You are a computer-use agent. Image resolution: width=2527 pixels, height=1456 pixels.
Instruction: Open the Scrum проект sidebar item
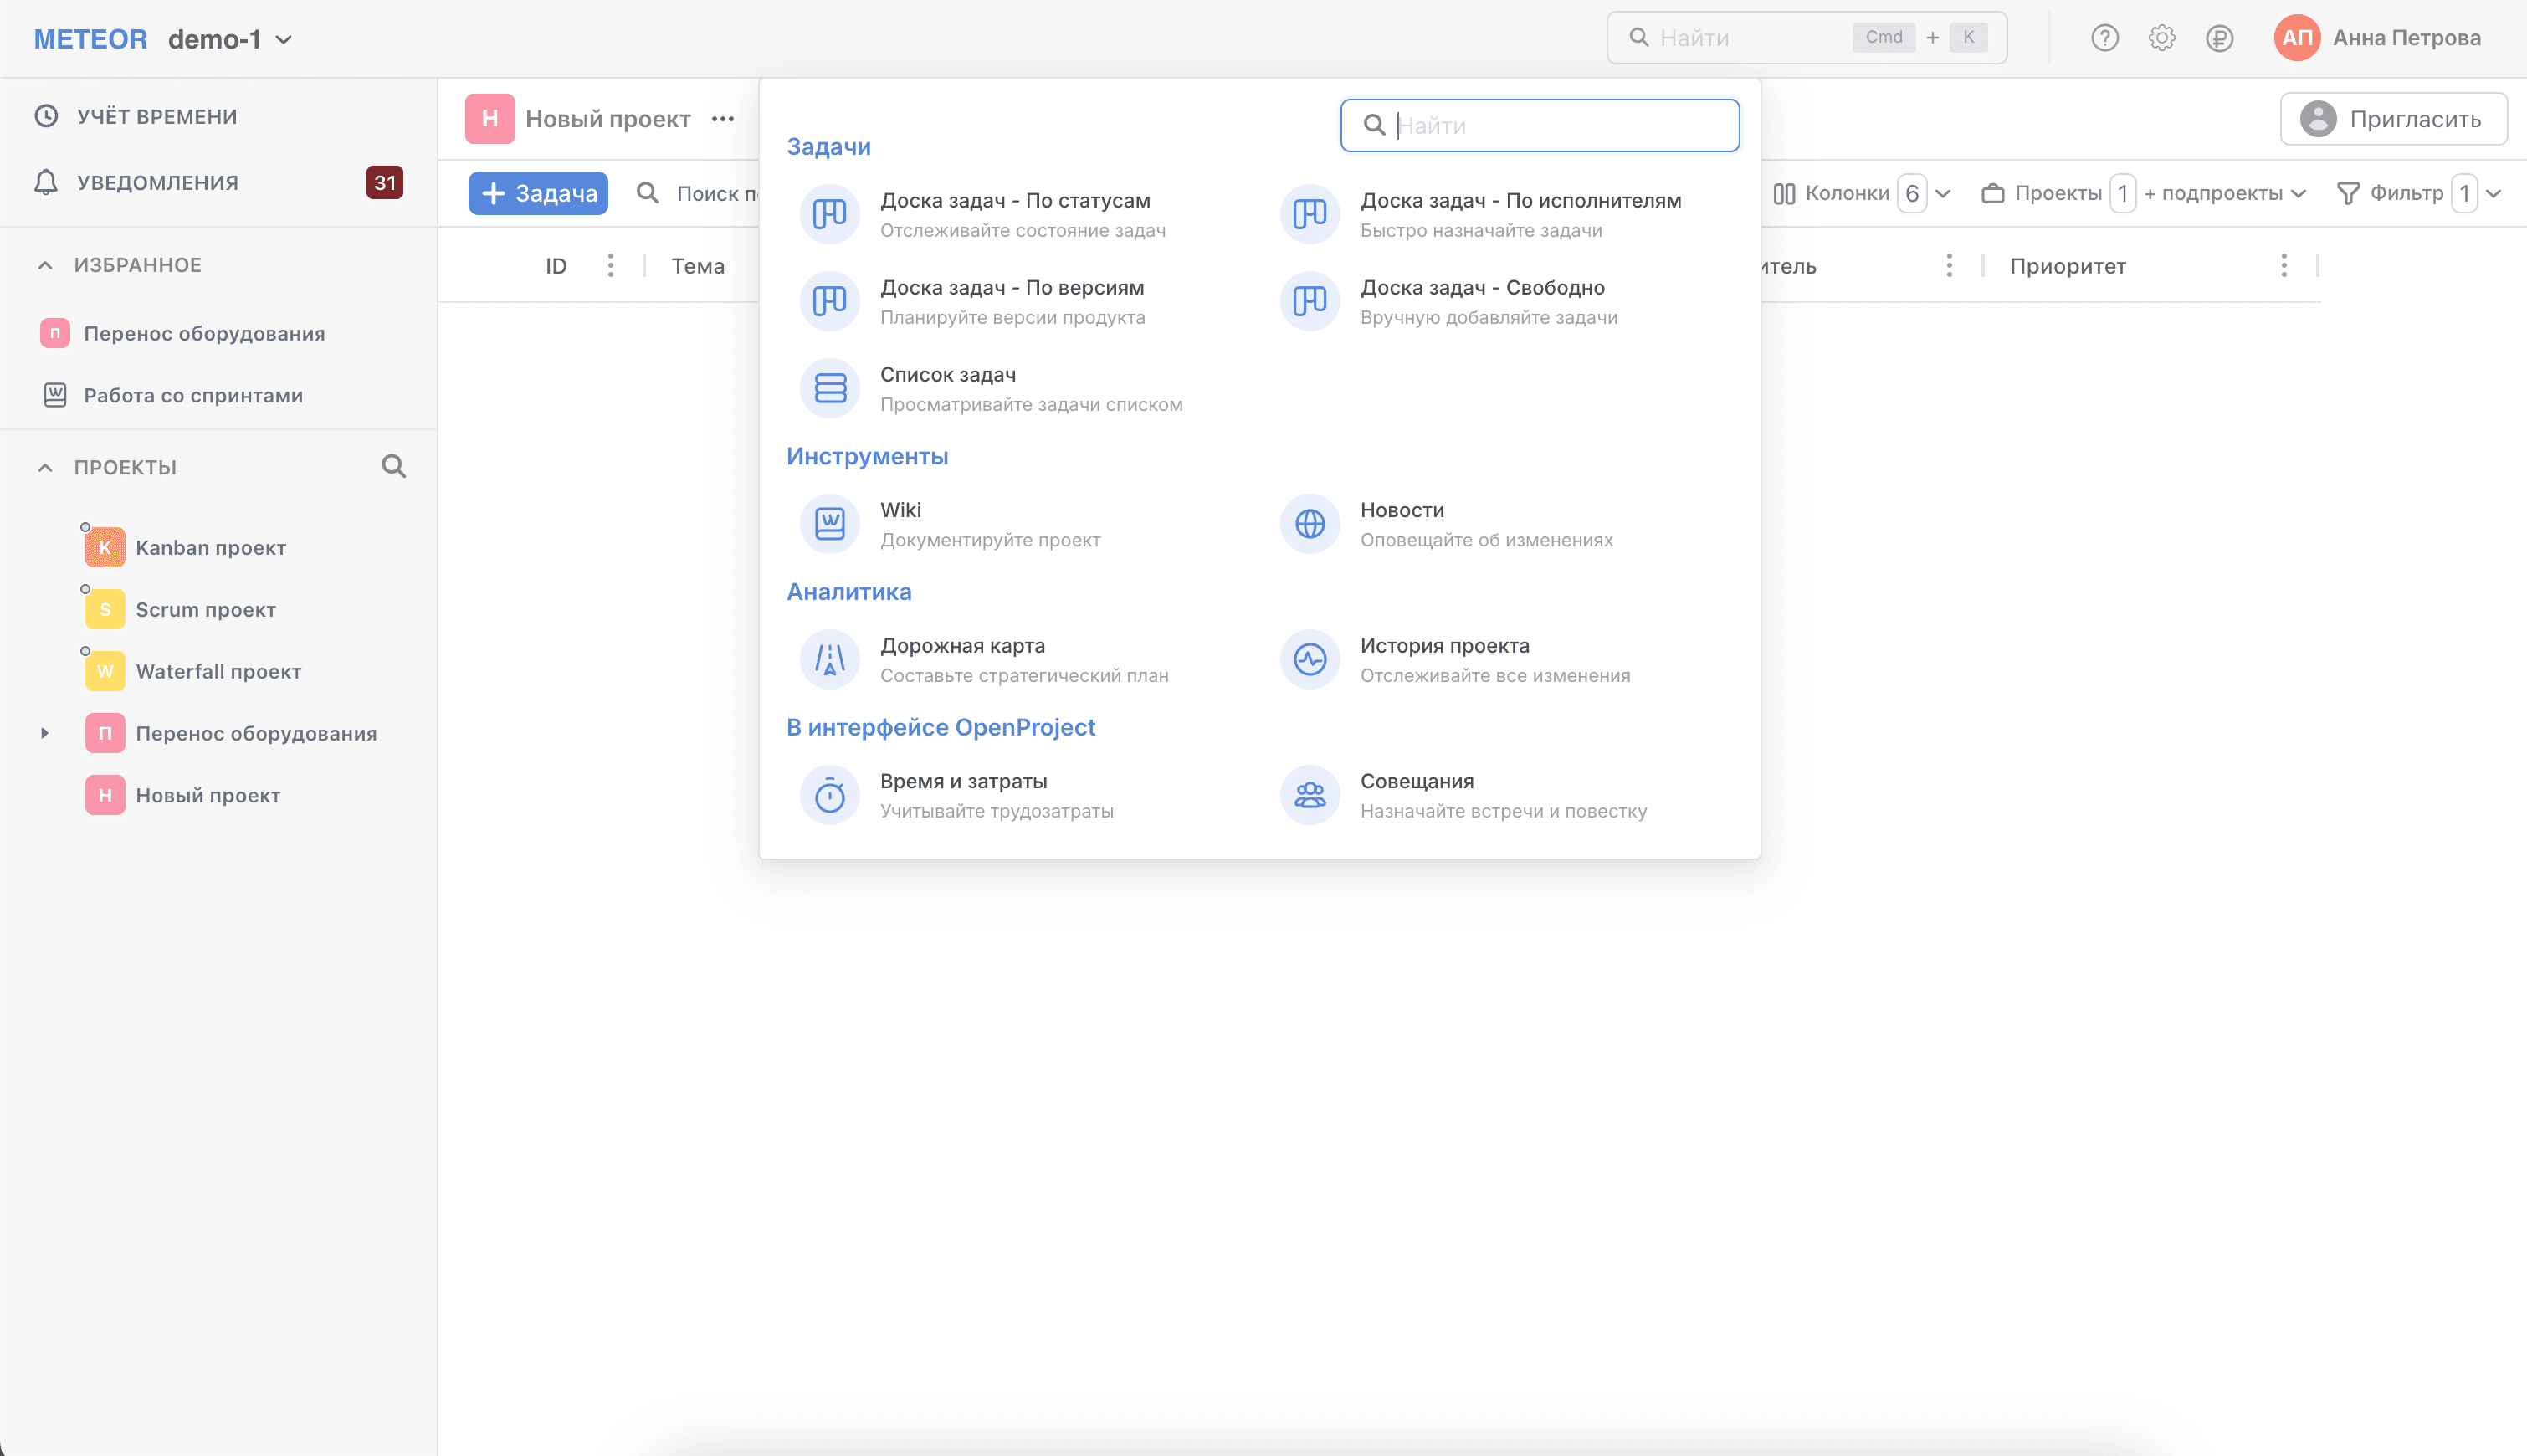click(x=205, y=609)
